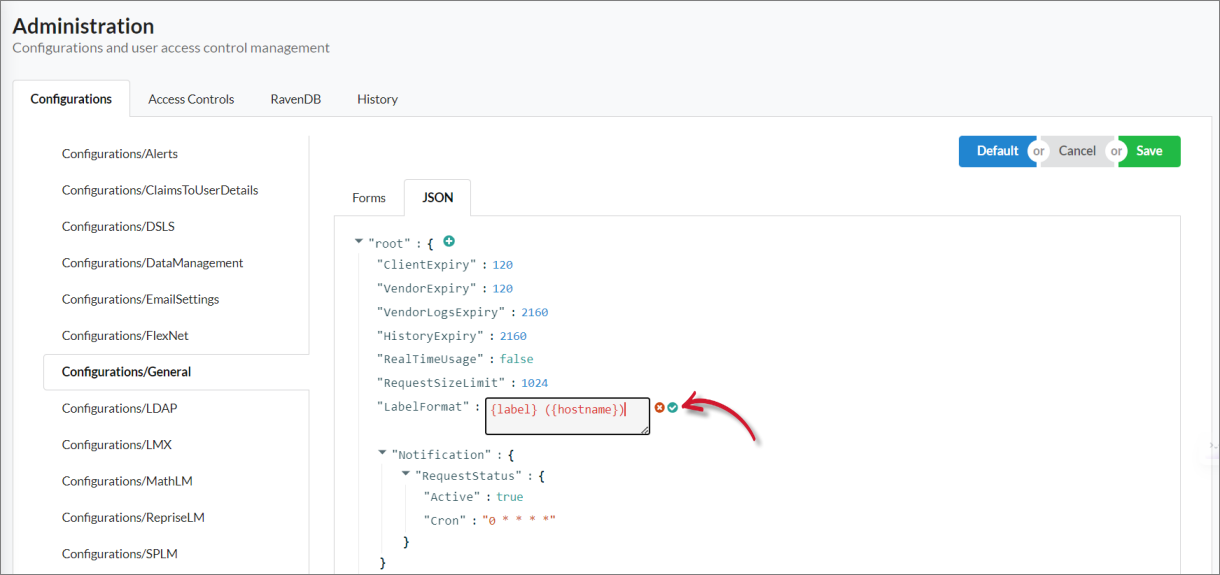Screen dimensions: 1220x575
Task: Open Configurations/DataManagement
Action: (152, 263)
